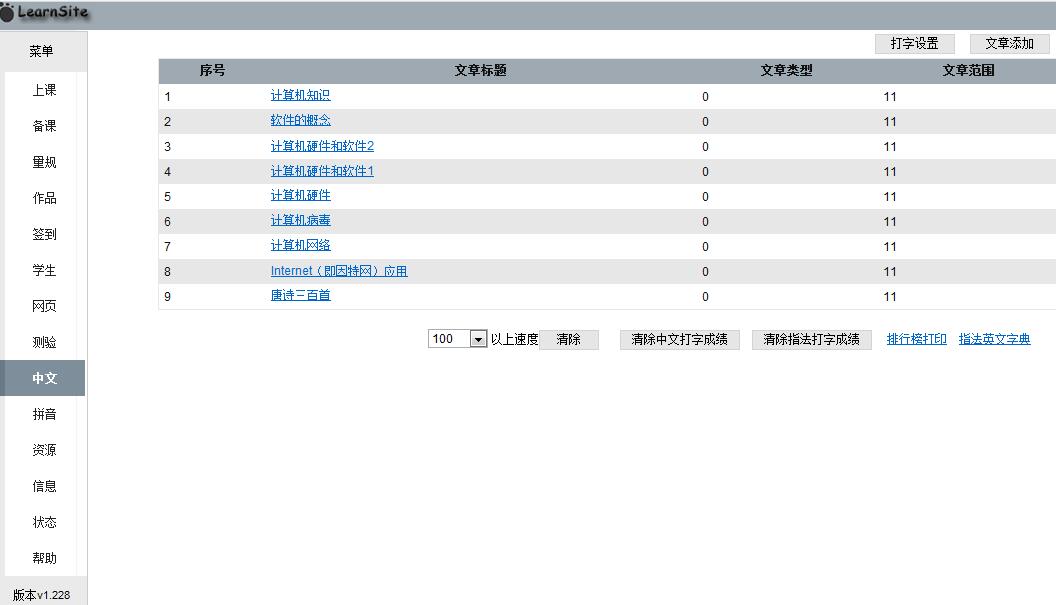
Task: Open article link 软件的概念
Action: (x=300, y=121)
